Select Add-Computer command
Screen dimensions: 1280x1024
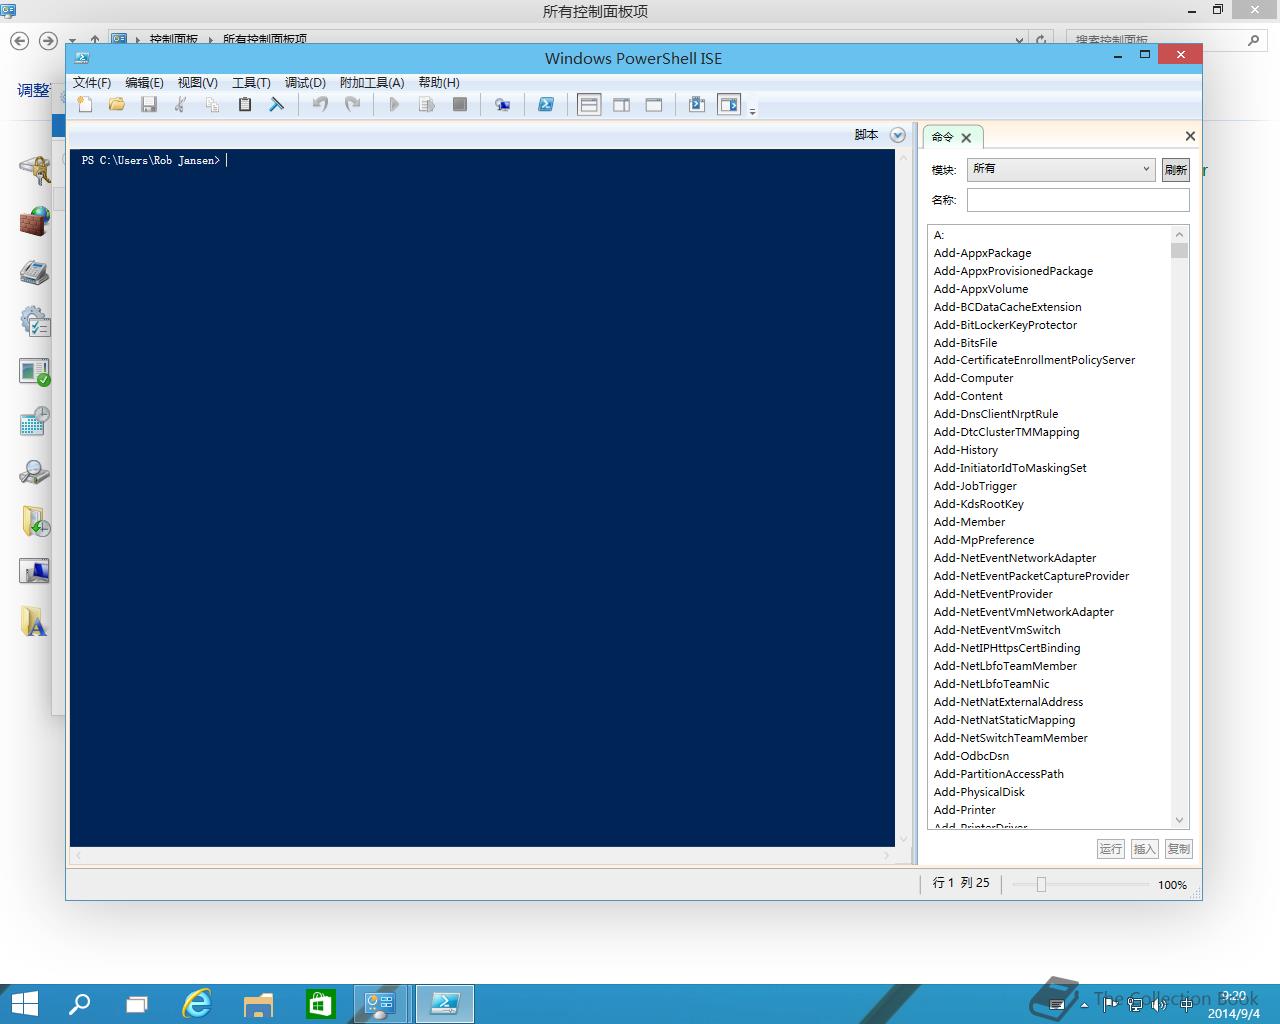(973, 378)
